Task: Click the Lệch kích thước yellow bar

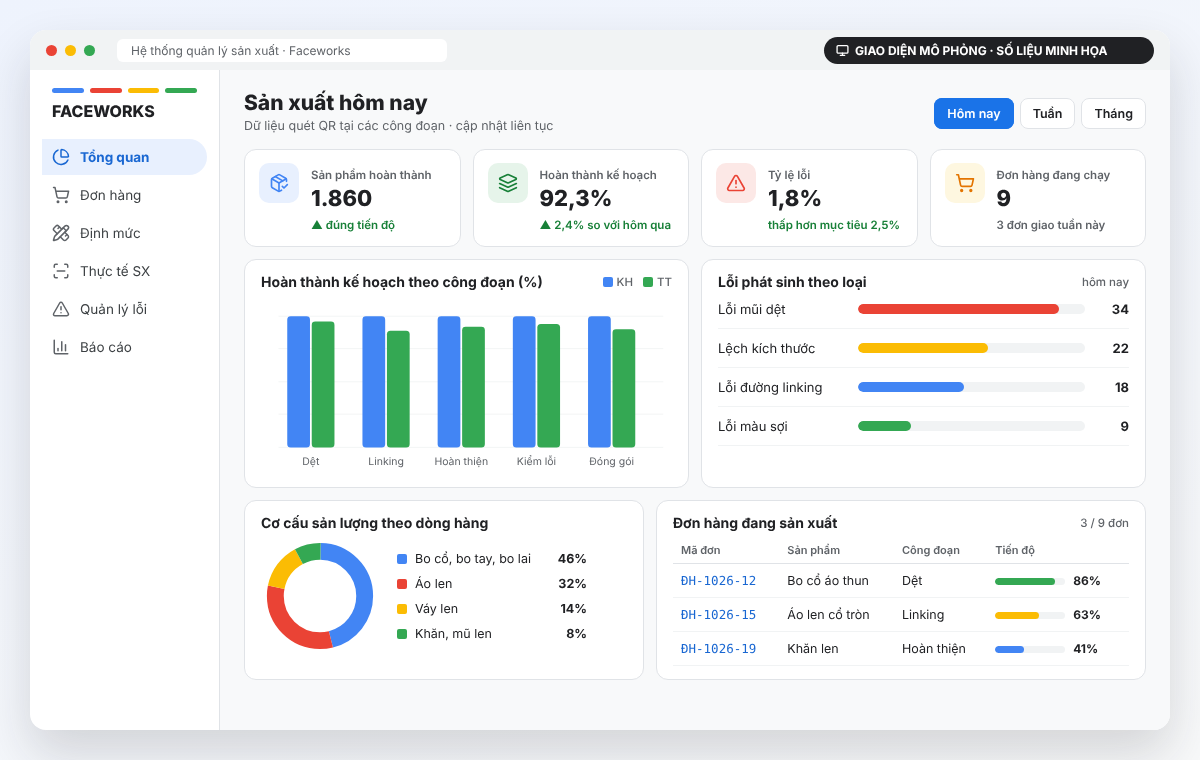Action: (x=923, y=348)
